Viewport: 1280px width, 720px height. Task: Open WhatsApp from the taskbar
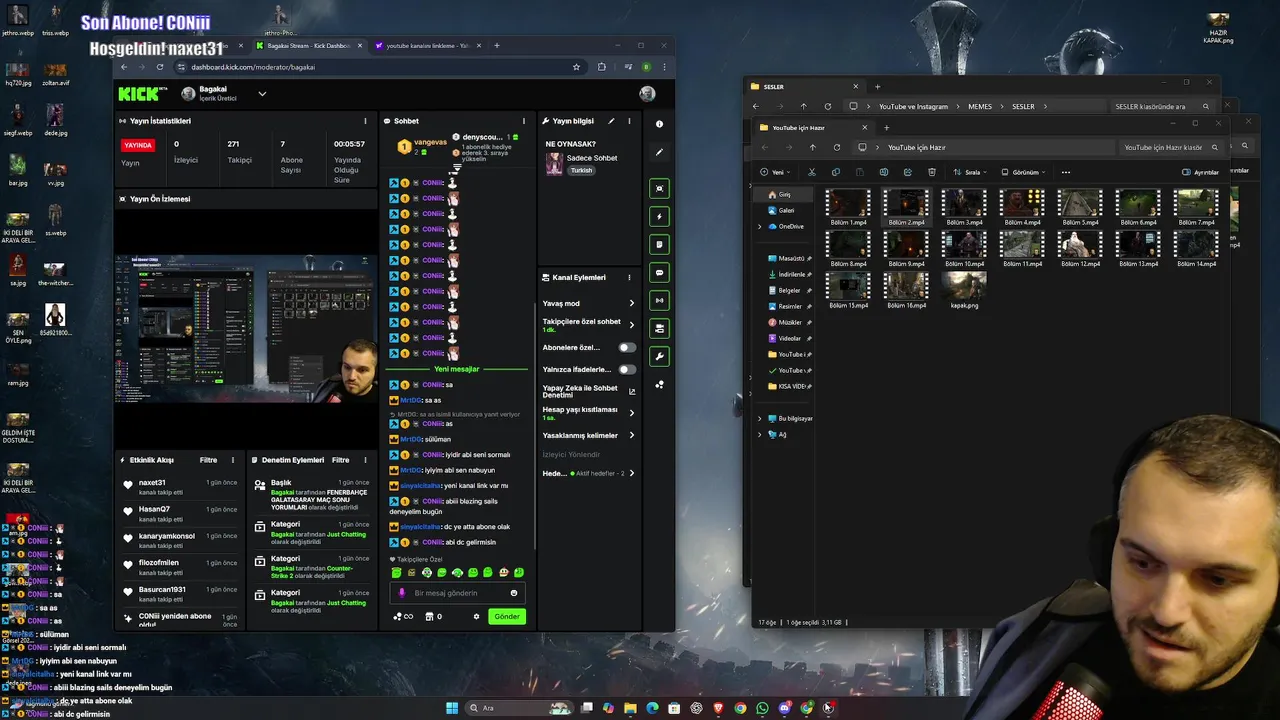(762, 708)
